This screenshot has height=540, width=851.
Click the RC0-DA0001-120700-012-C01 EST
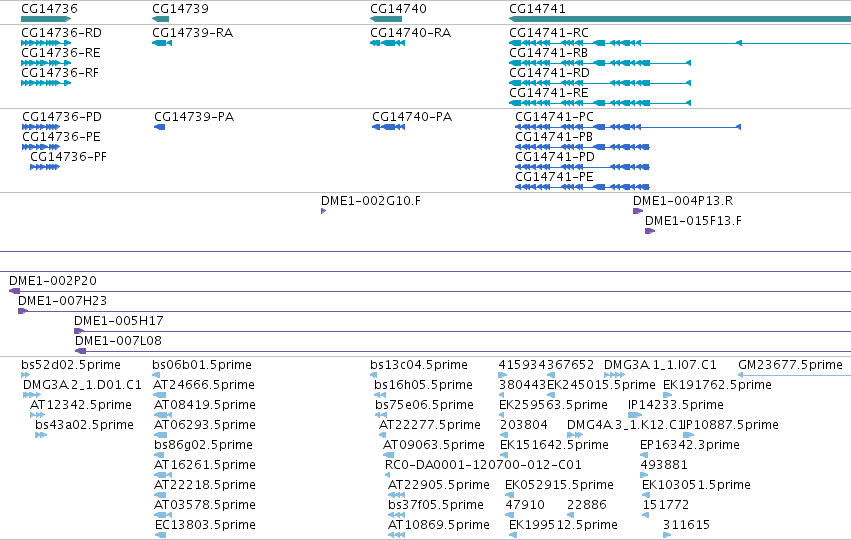(x=483, y=465)
